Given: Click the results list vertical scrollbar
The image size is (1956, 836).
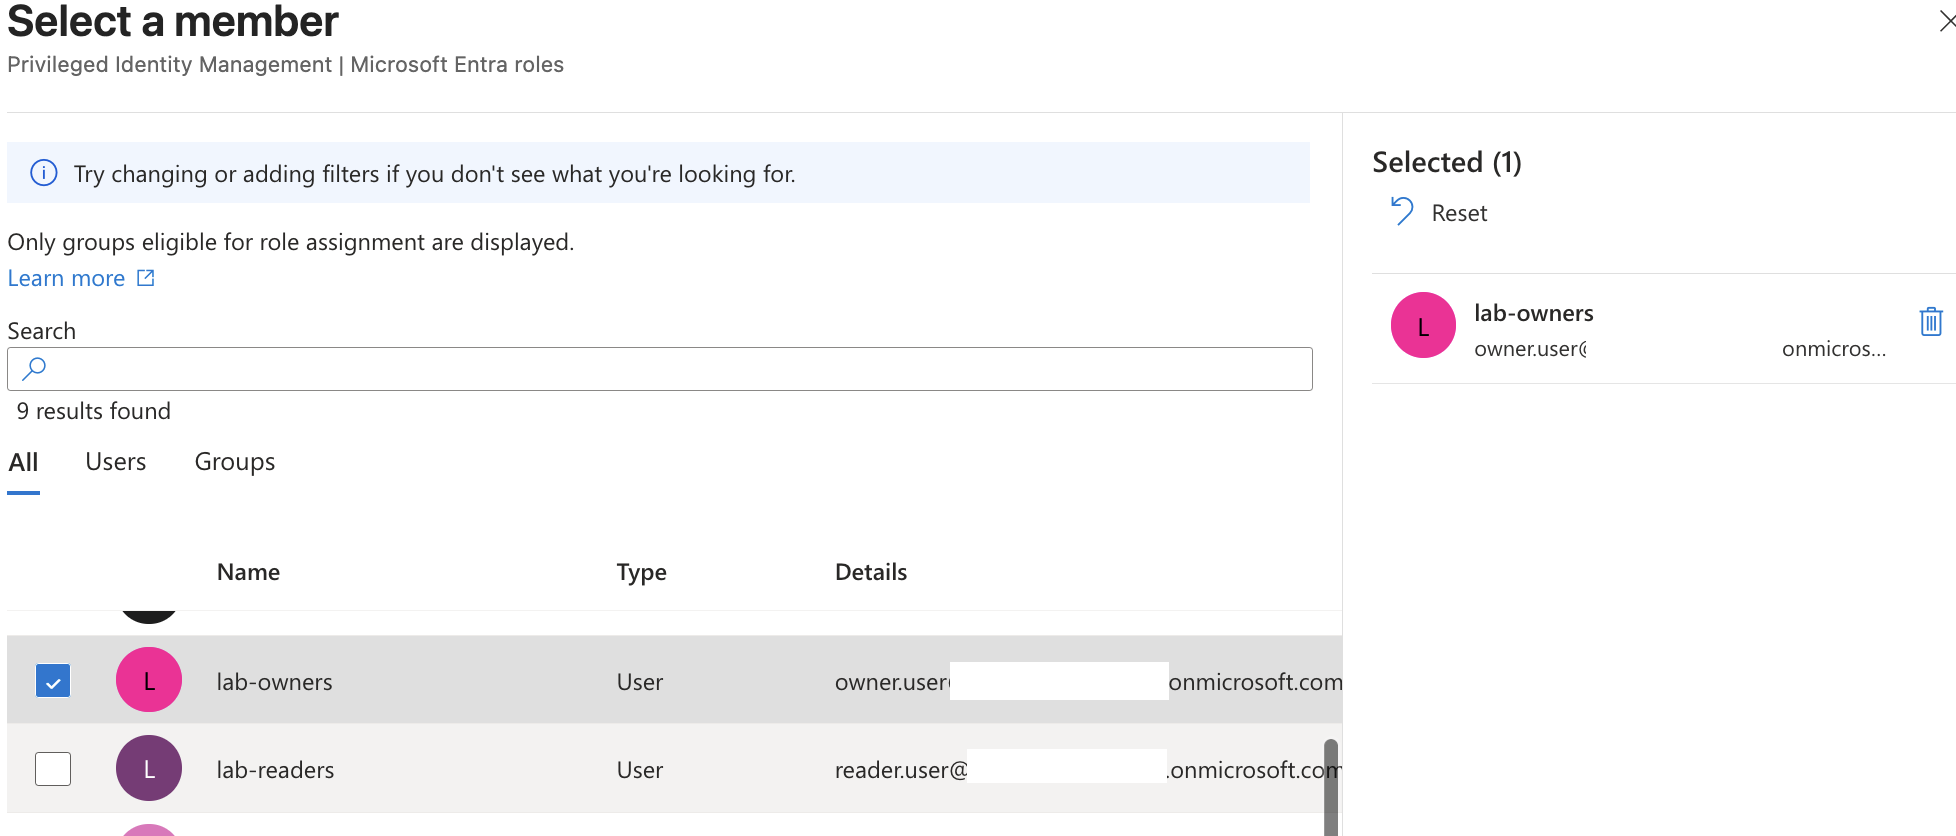Looking at the screenshot, I should 1331,787.
